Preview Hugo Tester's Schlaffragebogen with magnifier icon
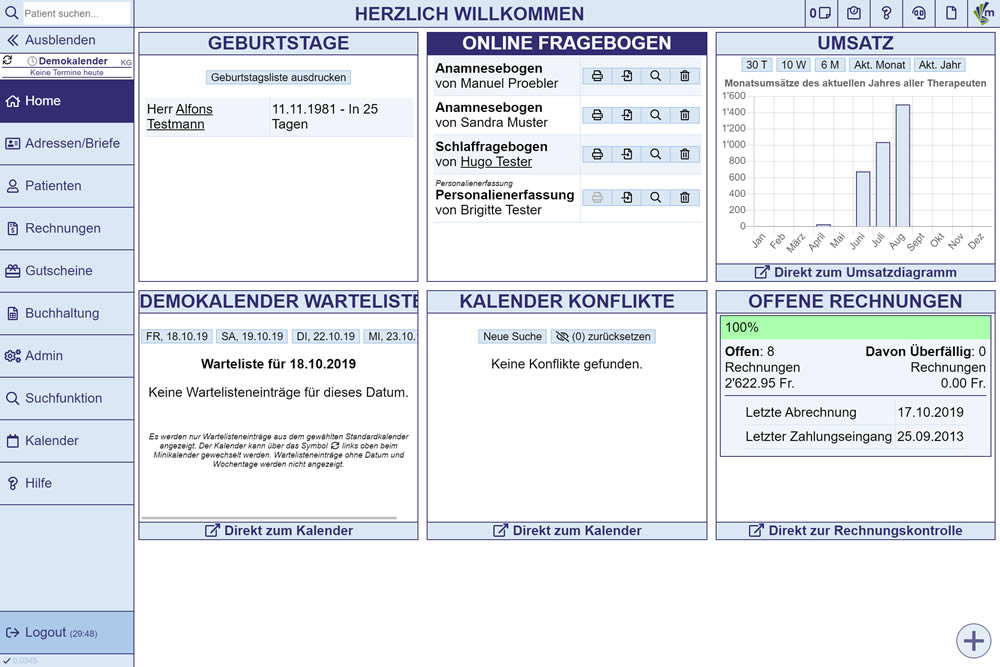The image size is (1000, 667). coord(655,154)
